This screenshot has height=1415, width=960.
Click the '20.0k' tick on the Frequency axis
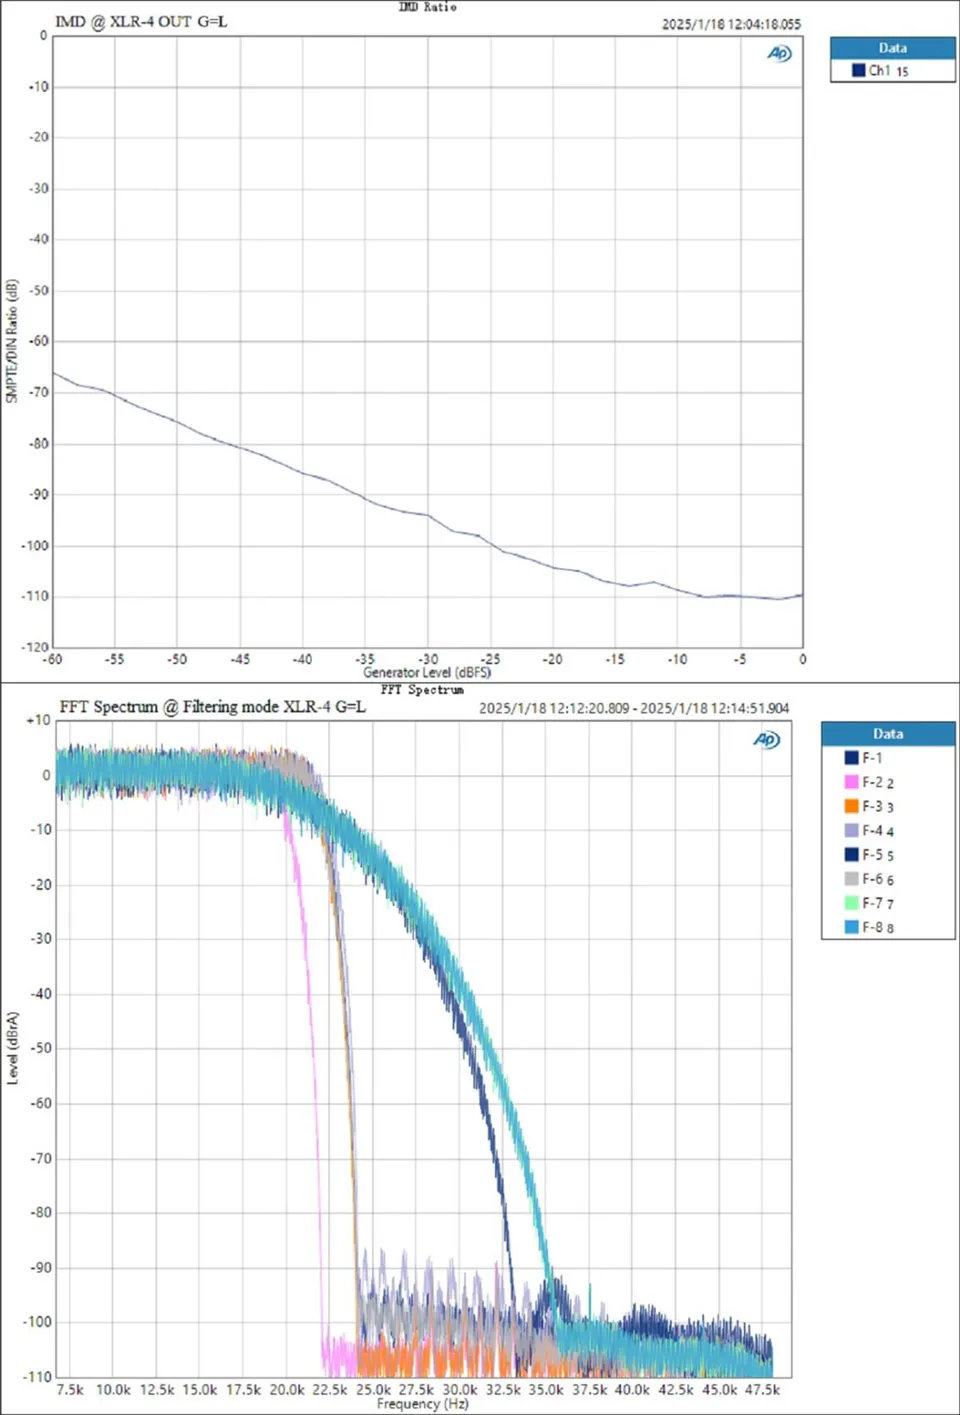pos(287,1390)
